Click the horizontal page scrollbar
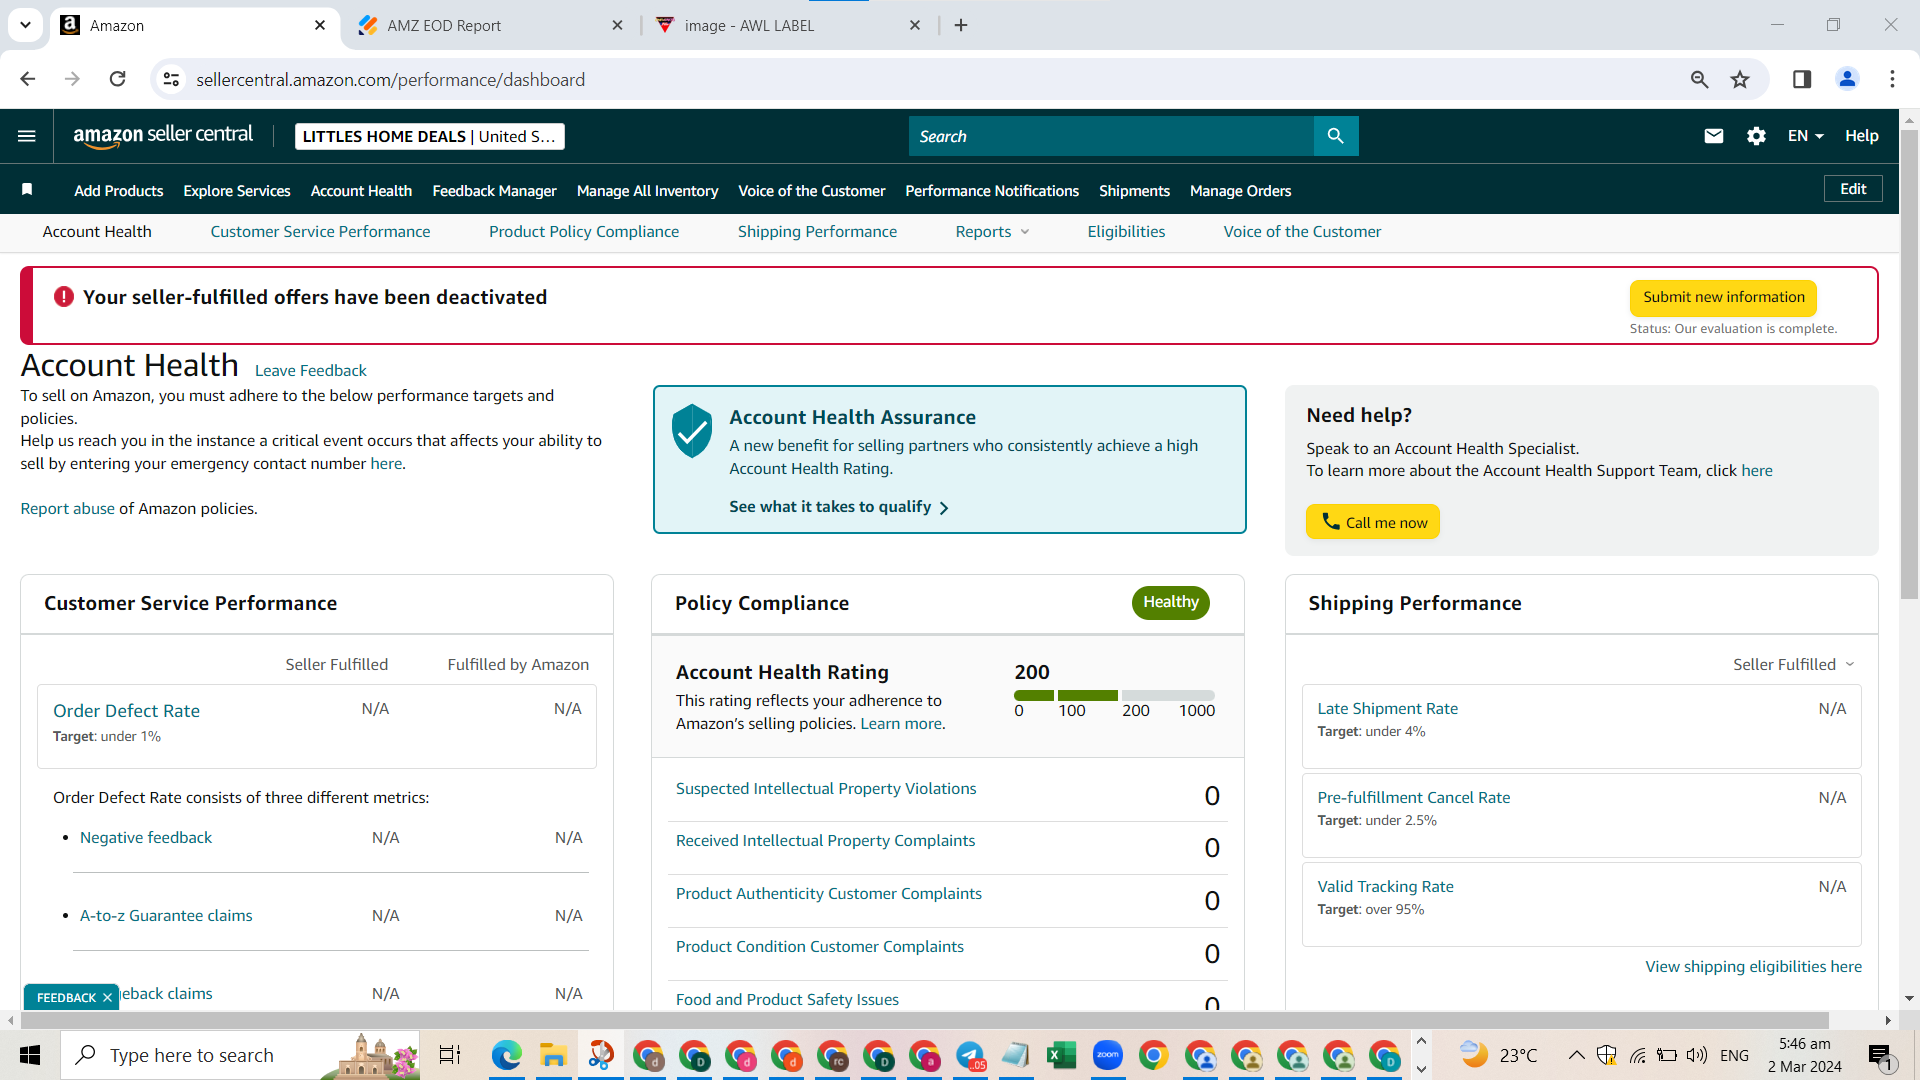Viewport: 1920px width, 1080px height. coord(925,1020)
